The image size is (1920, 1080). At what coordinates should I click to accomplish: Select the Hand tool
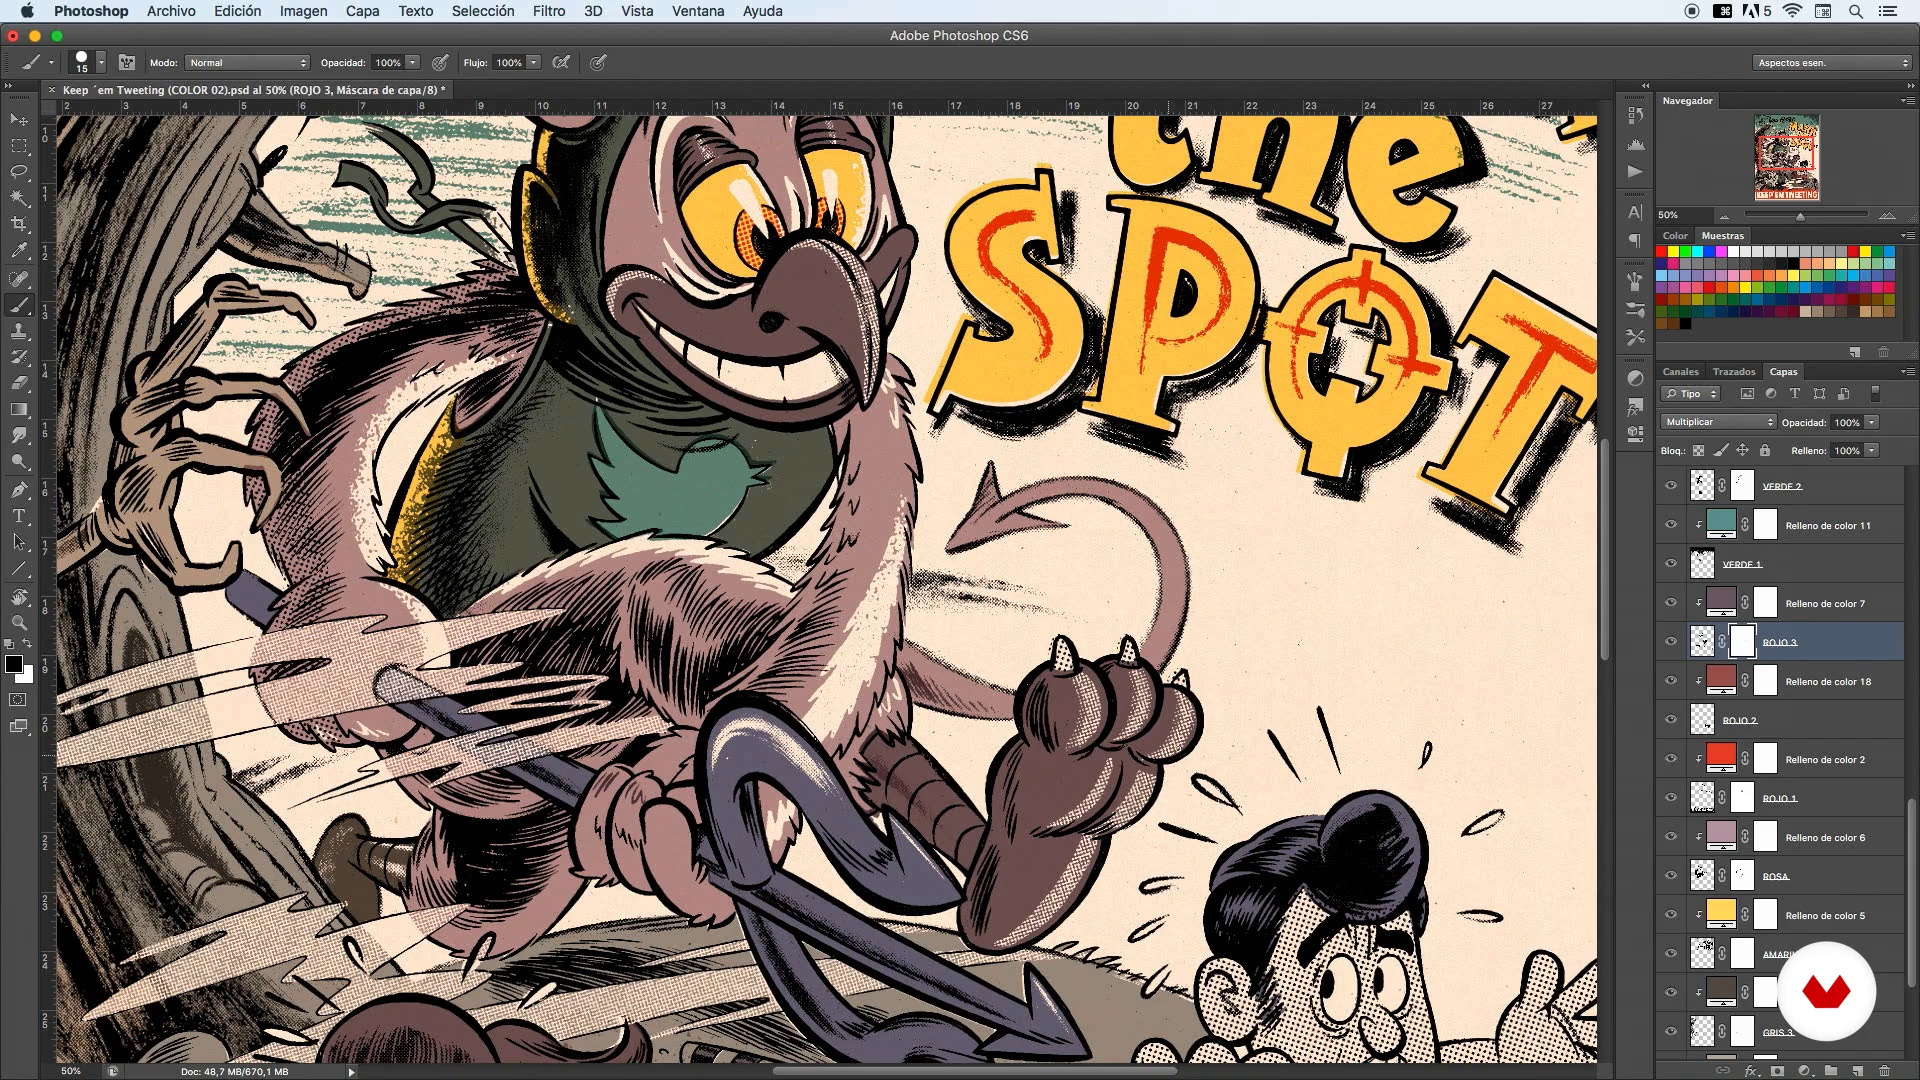(19, 597)
